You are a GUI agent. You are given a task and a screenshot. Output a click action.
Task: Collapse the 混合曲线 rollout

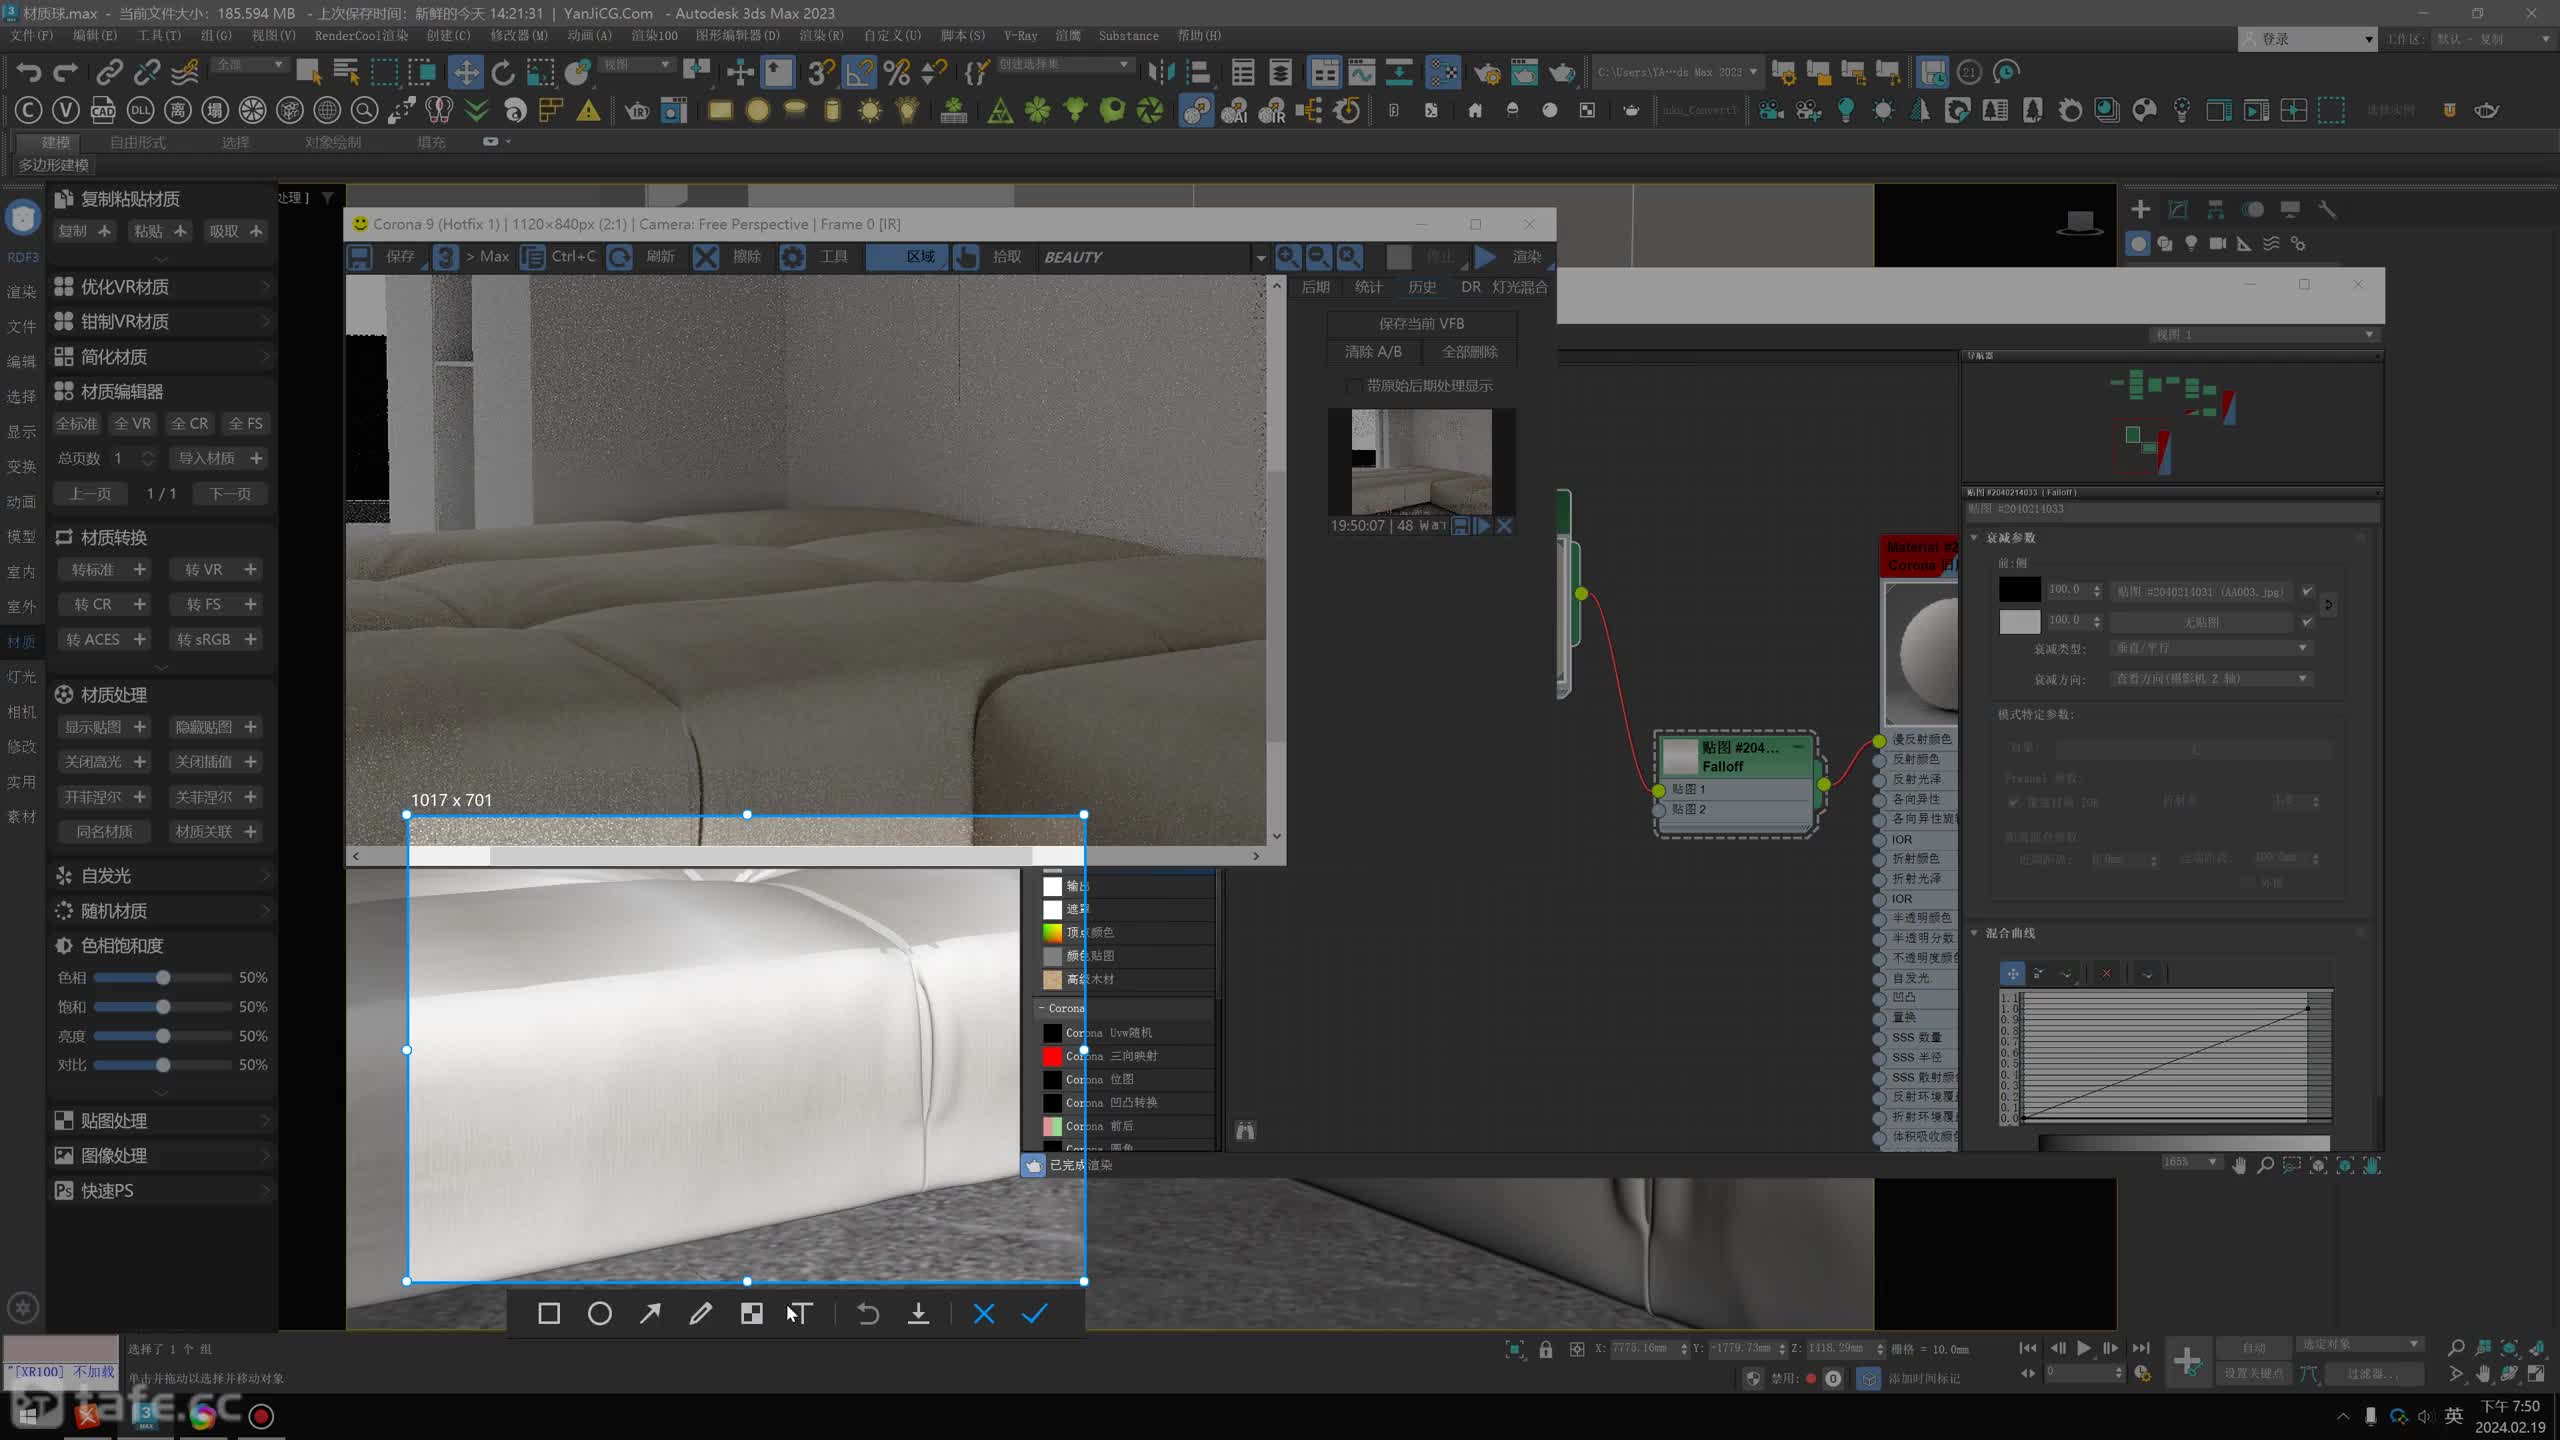click(x=1975, y=933)
